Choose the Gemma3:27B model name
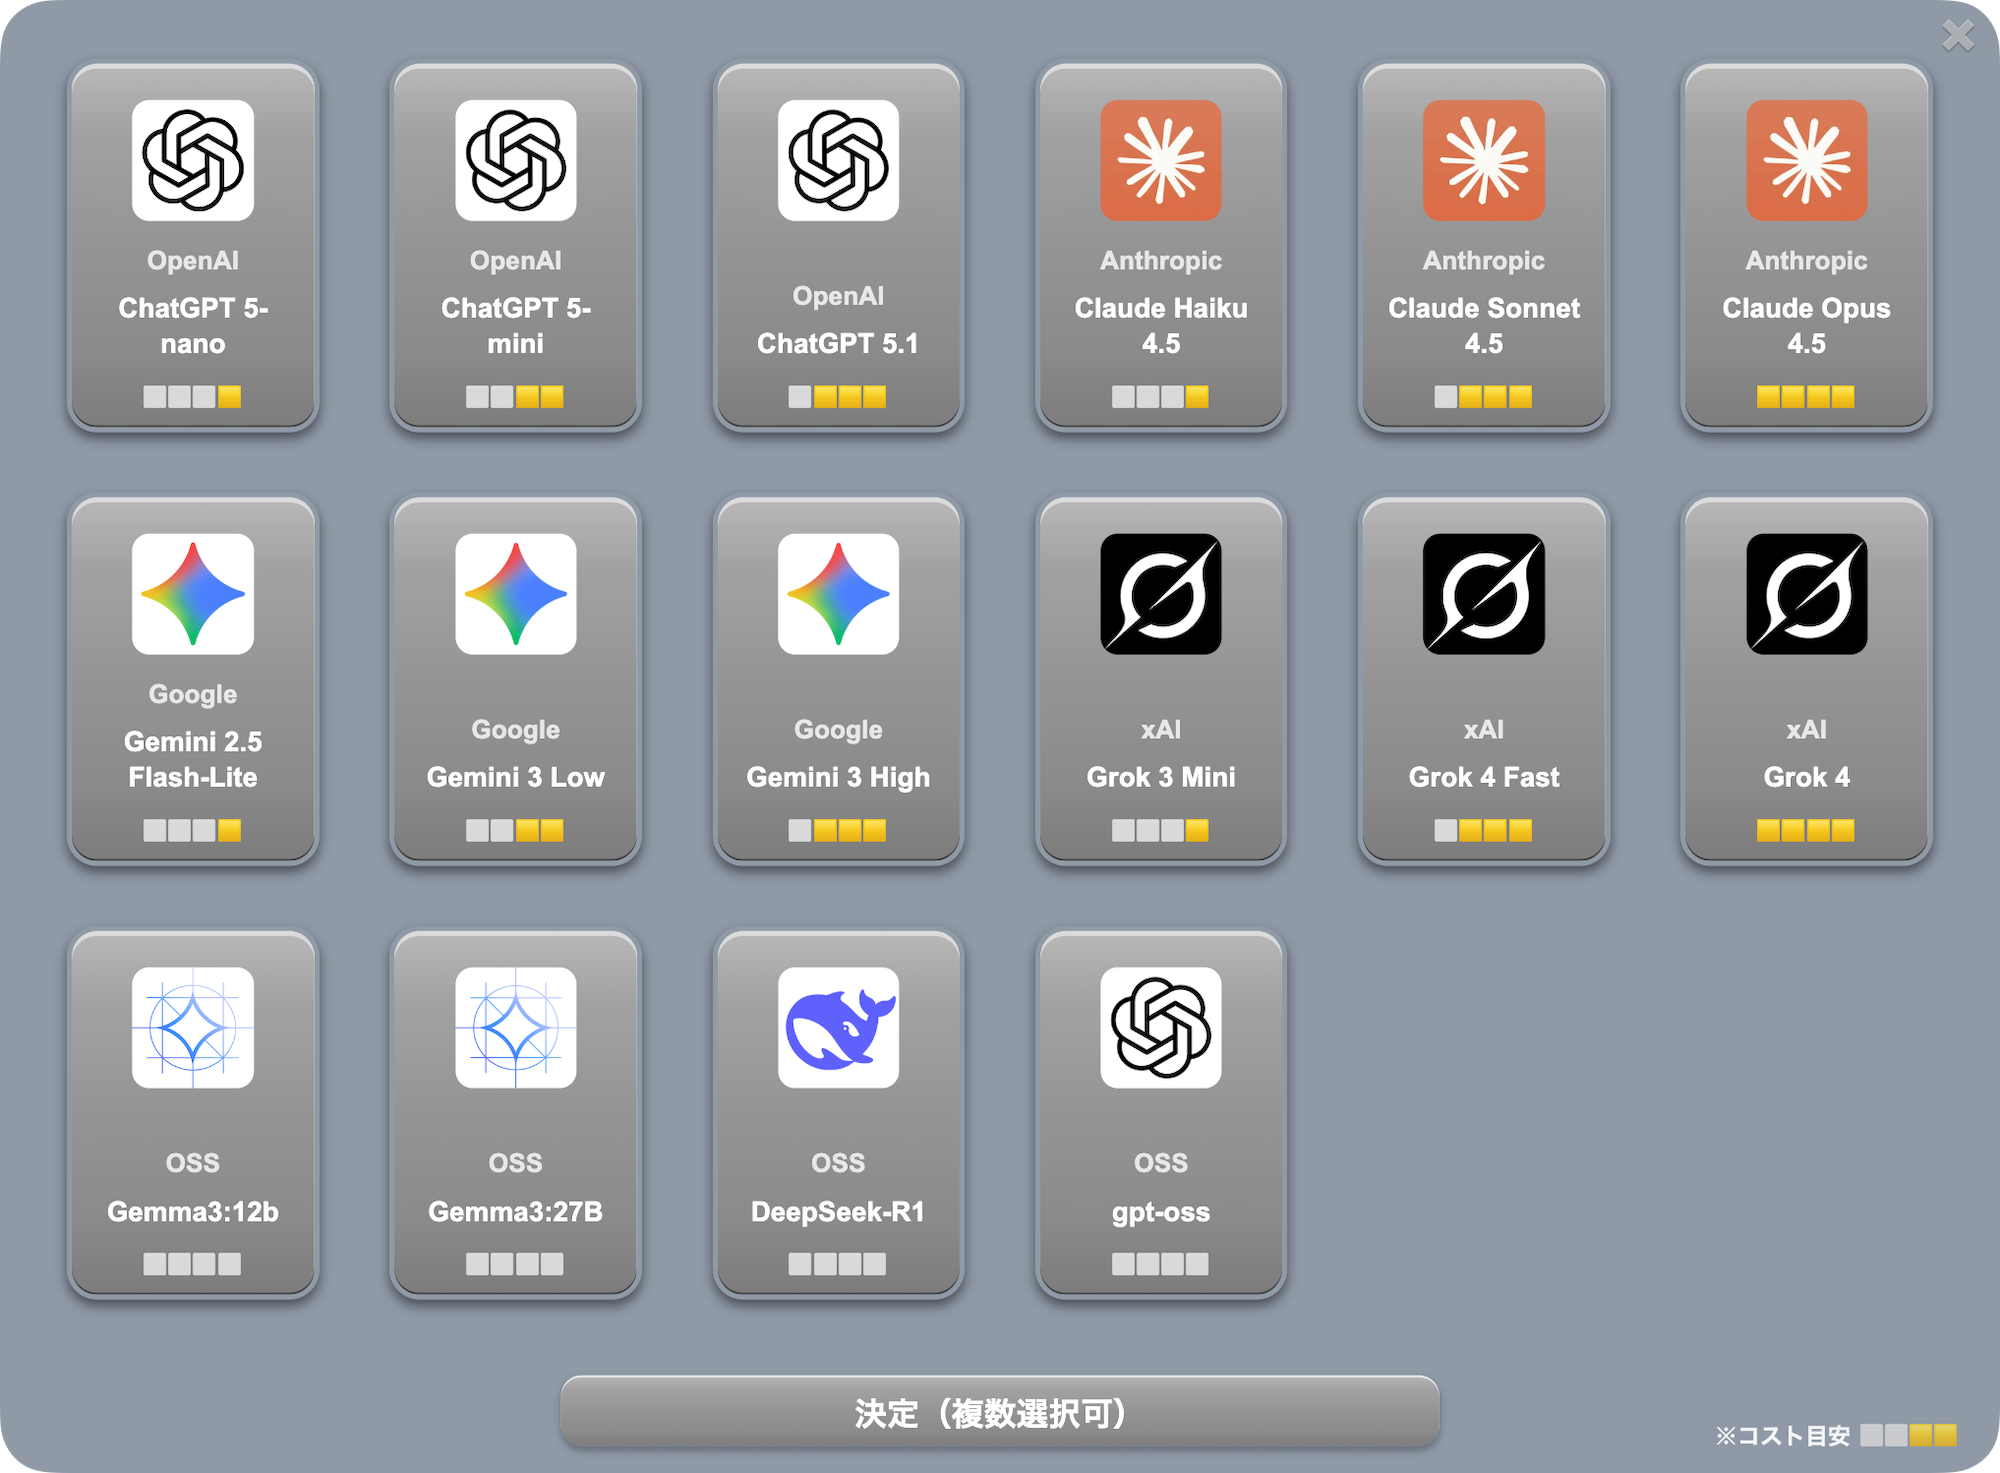2000x1473 pixels. 515,1212
